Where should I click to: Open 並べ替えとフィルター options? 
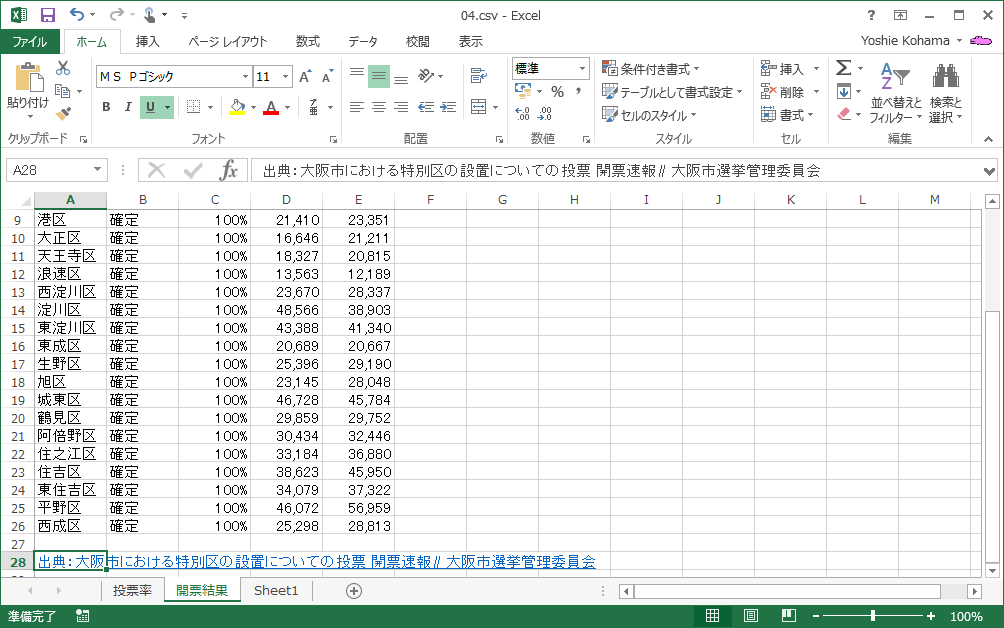pos(896,93)
